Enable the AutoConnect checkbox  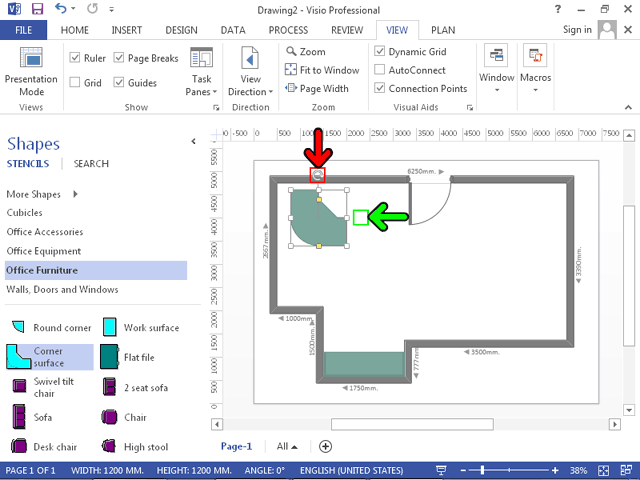pyautogui.click(x=380, y=70)
